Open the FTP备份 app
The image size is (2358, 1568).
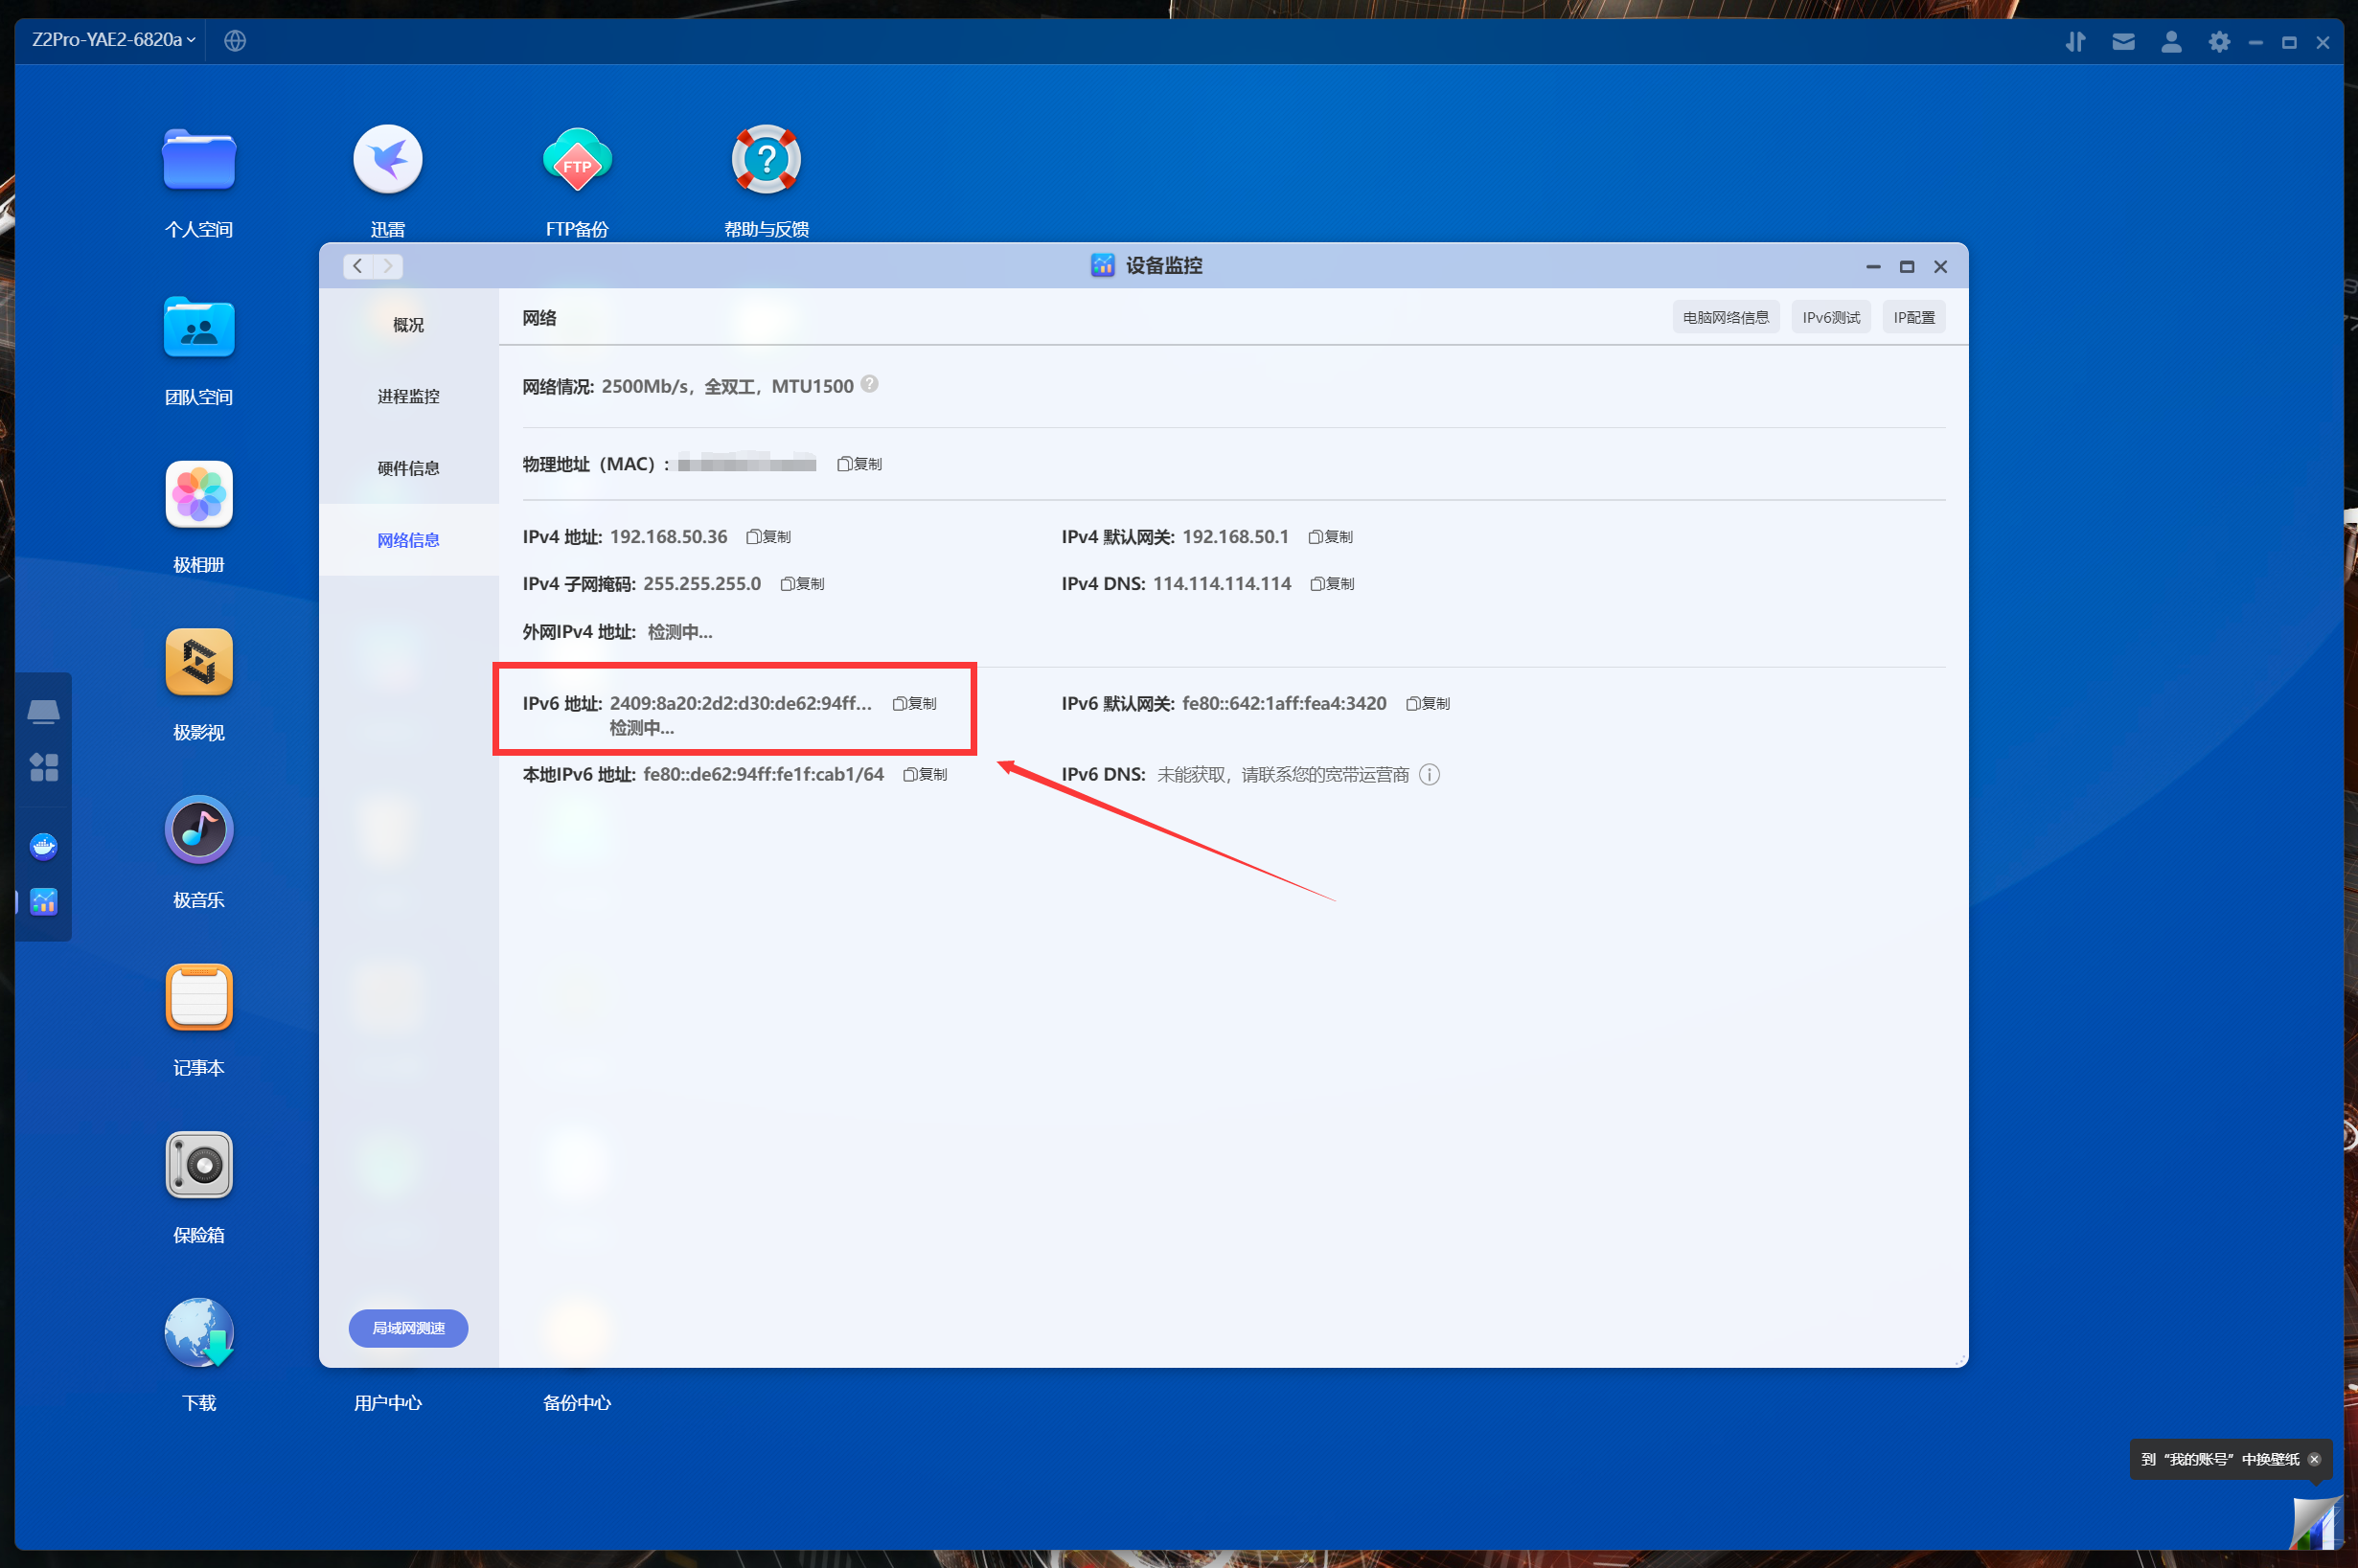pos(577,160)
